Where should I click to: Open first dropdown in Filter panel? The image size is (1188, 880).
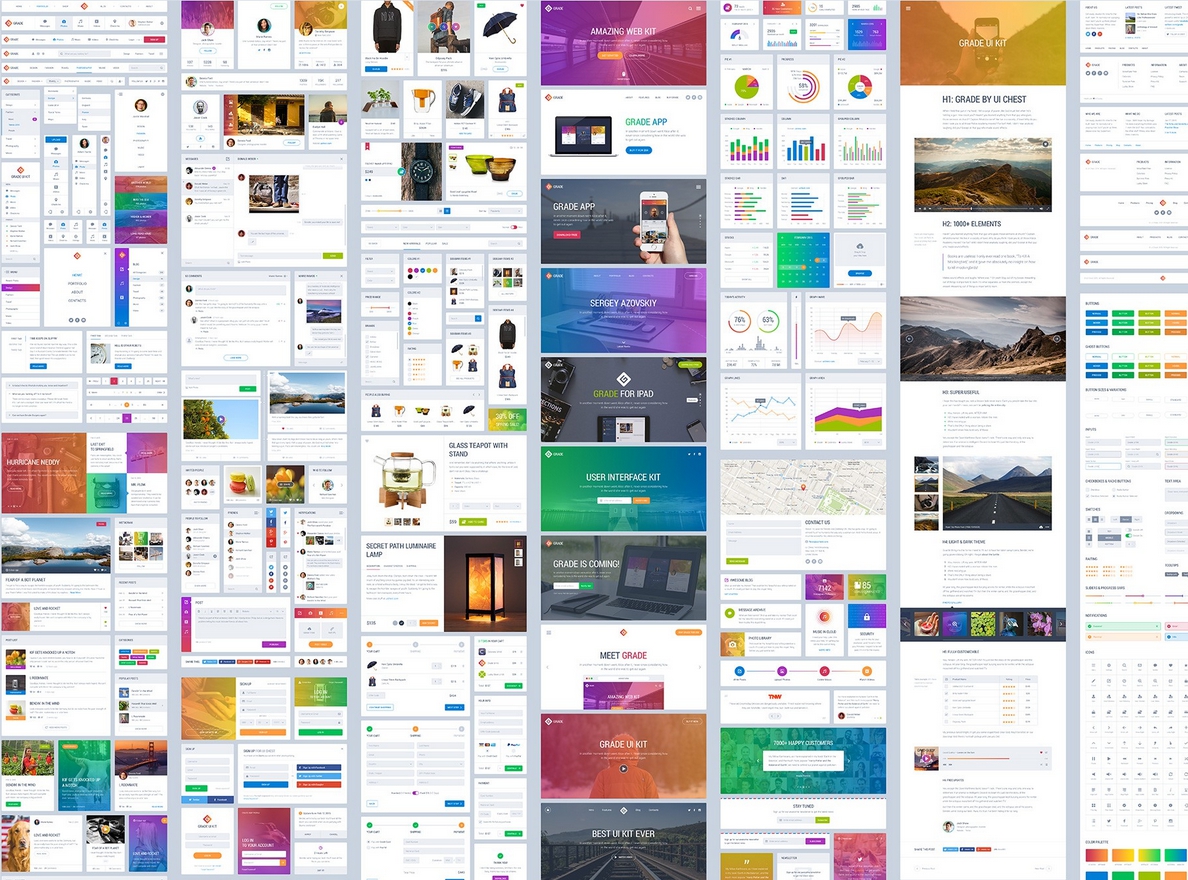tap(380, 271)
